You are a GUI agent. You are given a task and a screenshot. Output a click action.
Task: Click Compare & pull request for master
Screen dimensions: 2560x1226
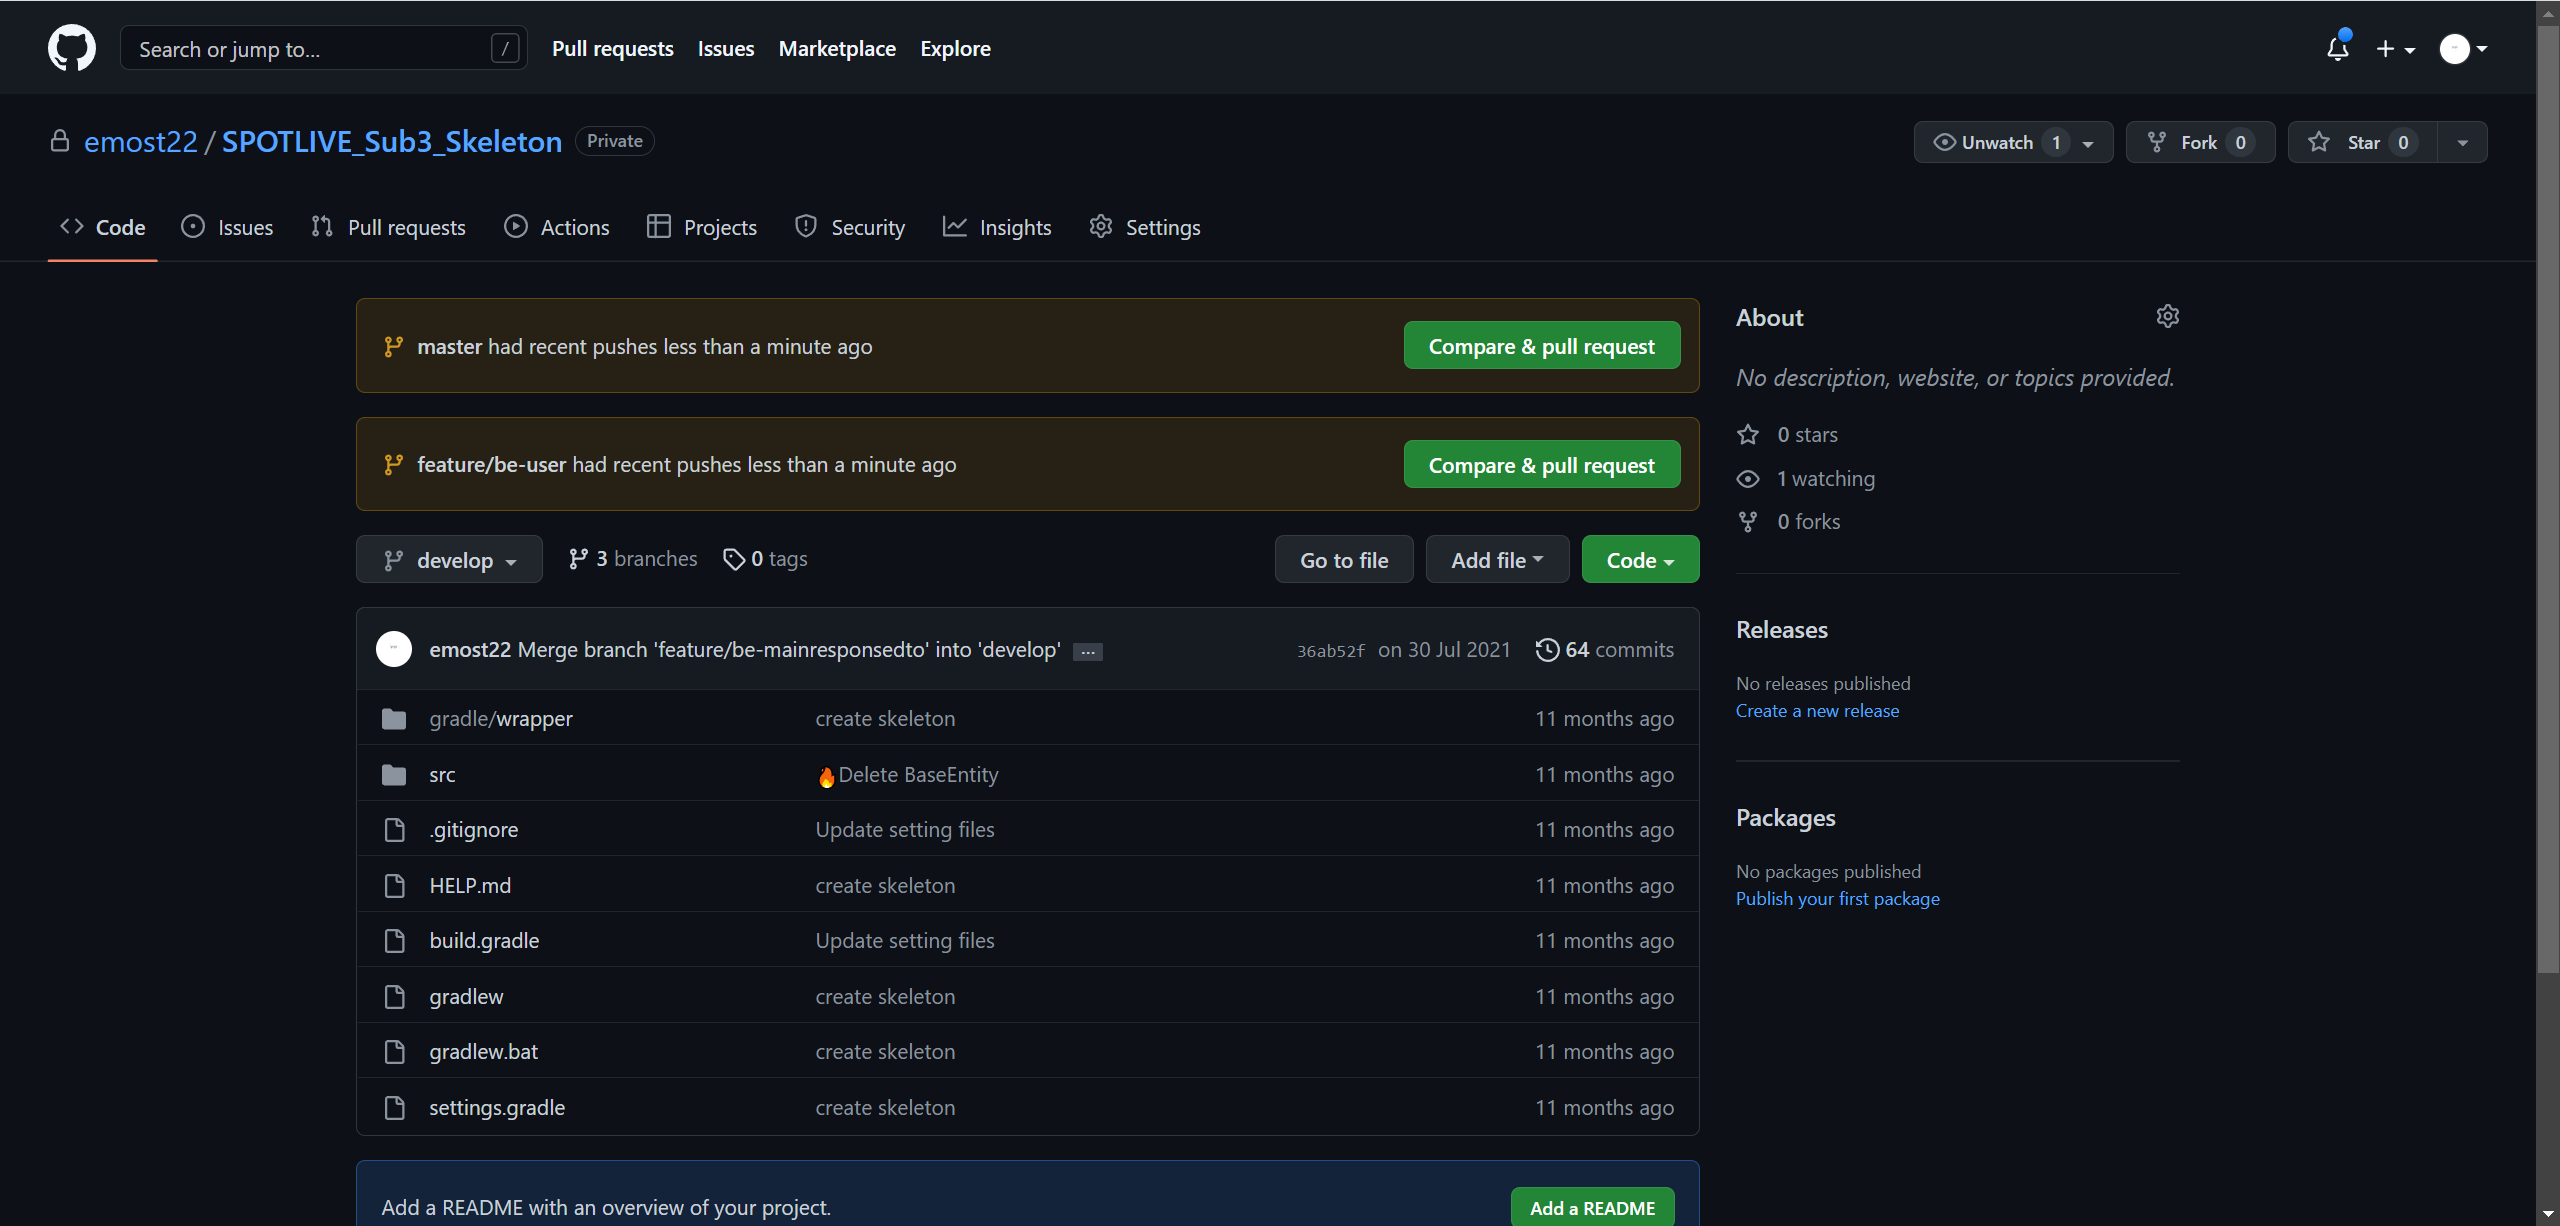1541,346
